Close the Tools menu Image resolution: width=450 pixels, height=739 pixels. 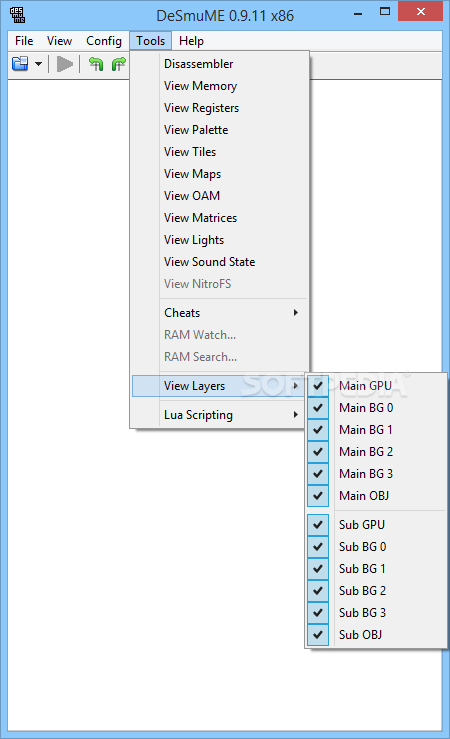pyautogui.click(x=150, y=41)
